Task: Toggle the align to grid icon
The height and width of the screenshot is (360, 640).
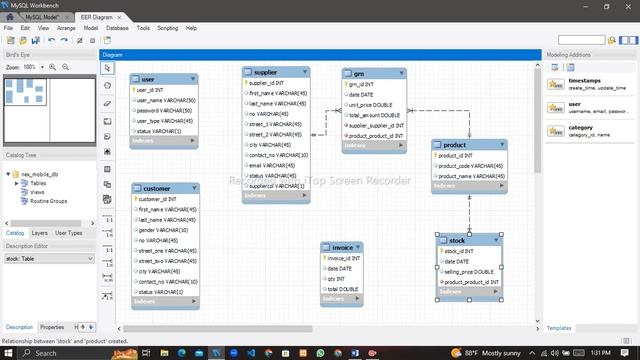Action: [92, 40]
